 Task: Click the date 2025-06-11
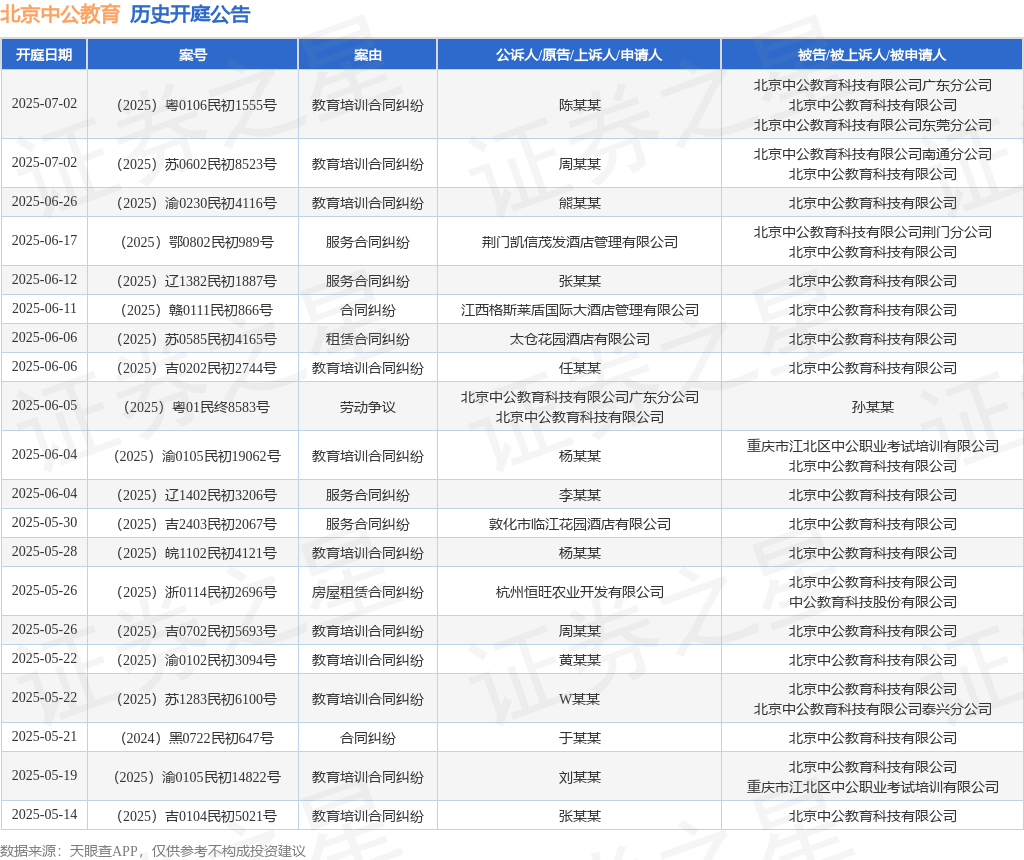point(44,309)
